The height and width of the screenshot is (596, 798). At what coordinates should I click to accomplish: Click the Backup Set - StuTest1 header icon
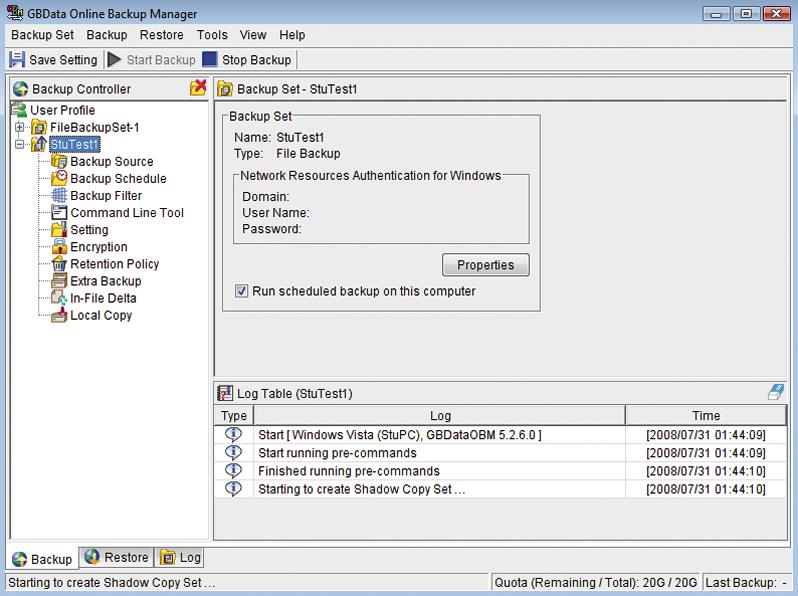[x=224, y=89]
